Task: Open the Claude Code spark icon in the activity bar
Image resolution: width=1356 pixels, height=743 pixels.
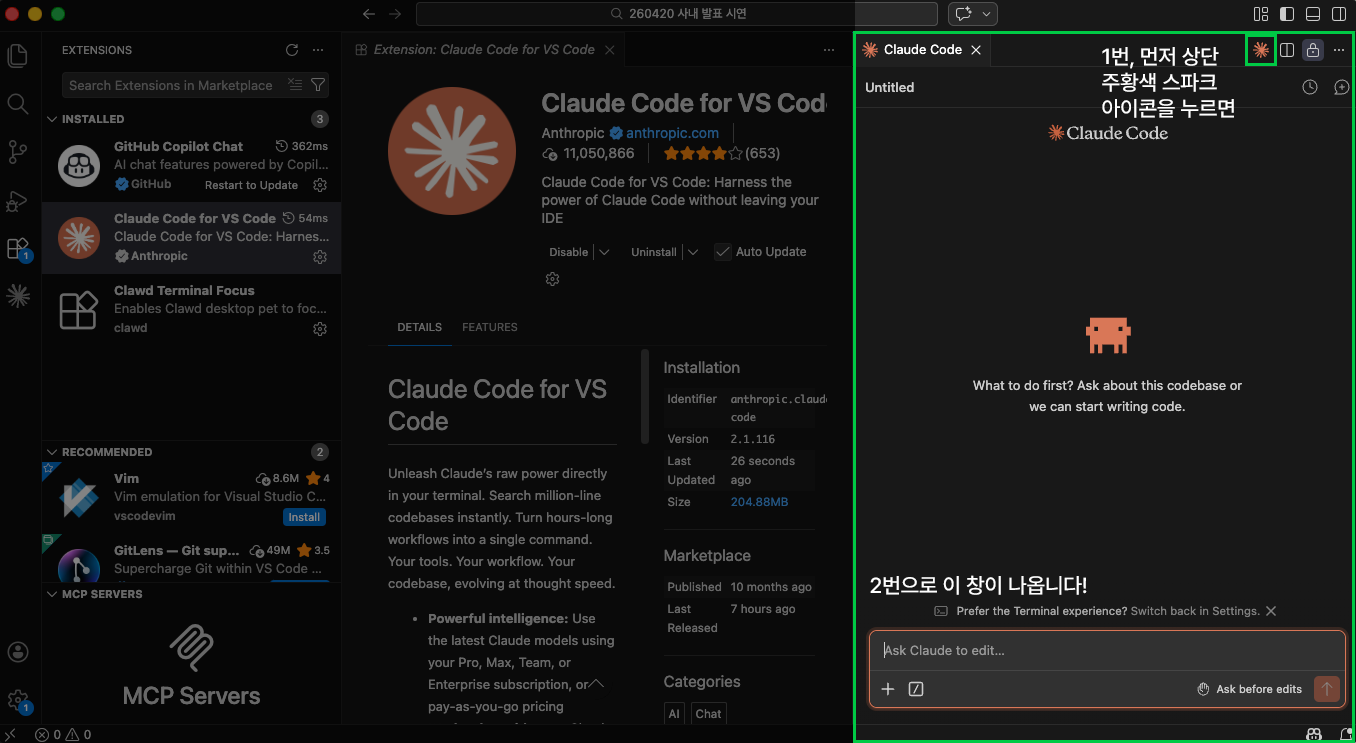Action: click(17, 295)
